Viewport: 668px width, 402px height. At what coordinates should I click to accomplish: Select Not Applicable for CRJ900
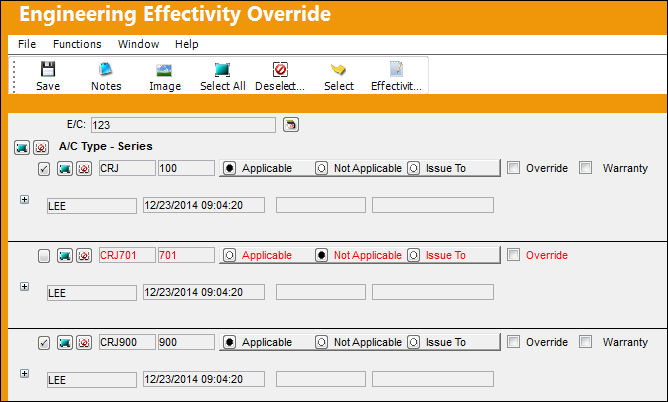[321, 342]
